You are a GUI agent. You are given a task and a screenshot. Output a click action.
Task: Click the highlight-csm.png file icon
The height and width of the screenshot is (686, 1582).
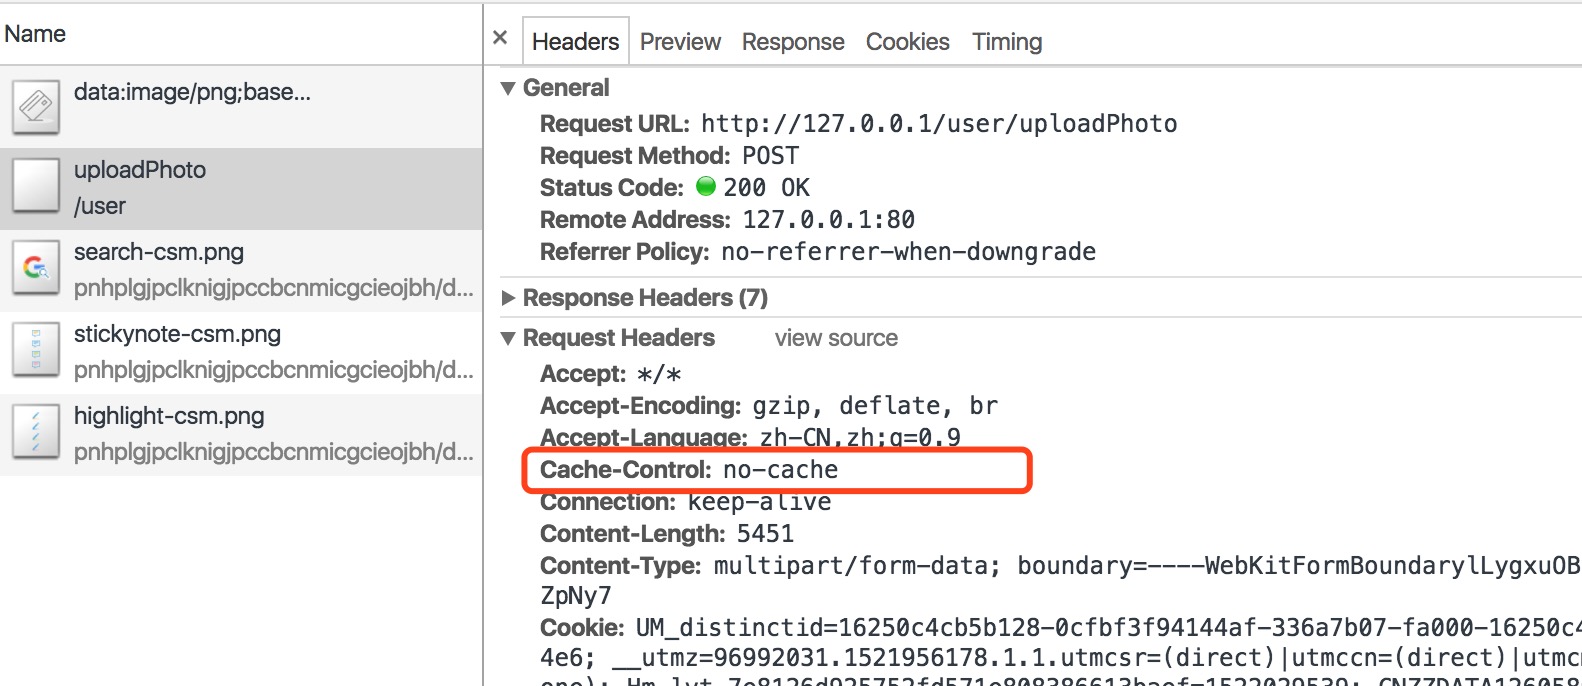pyautogui.click(x=36, y=433)
